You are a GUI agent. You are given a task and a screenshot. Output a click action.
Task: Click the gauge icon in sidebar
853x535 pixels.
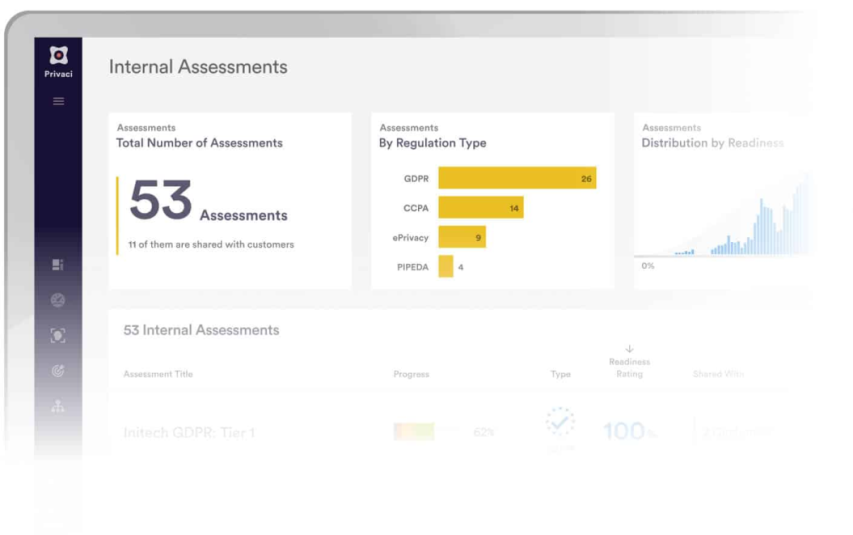pyautogui.click(x=58, y=300)
